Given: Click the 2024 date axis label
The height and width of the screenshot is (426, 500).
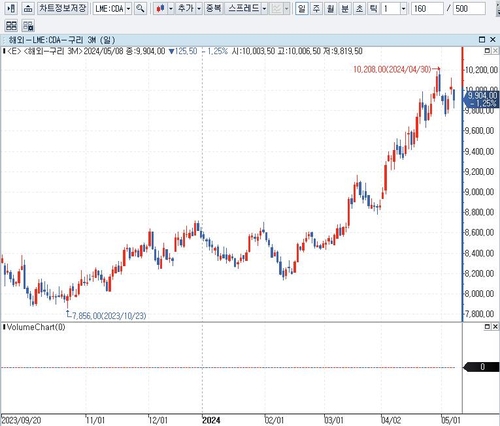Looking at the screenshot, I should click(211, 420).
